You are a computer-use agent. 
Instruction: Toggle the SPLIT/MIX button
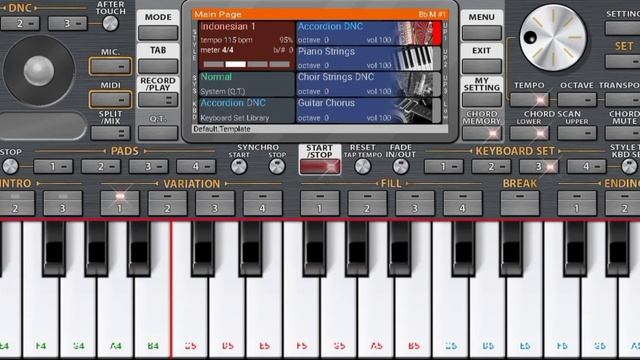(110, 133)
